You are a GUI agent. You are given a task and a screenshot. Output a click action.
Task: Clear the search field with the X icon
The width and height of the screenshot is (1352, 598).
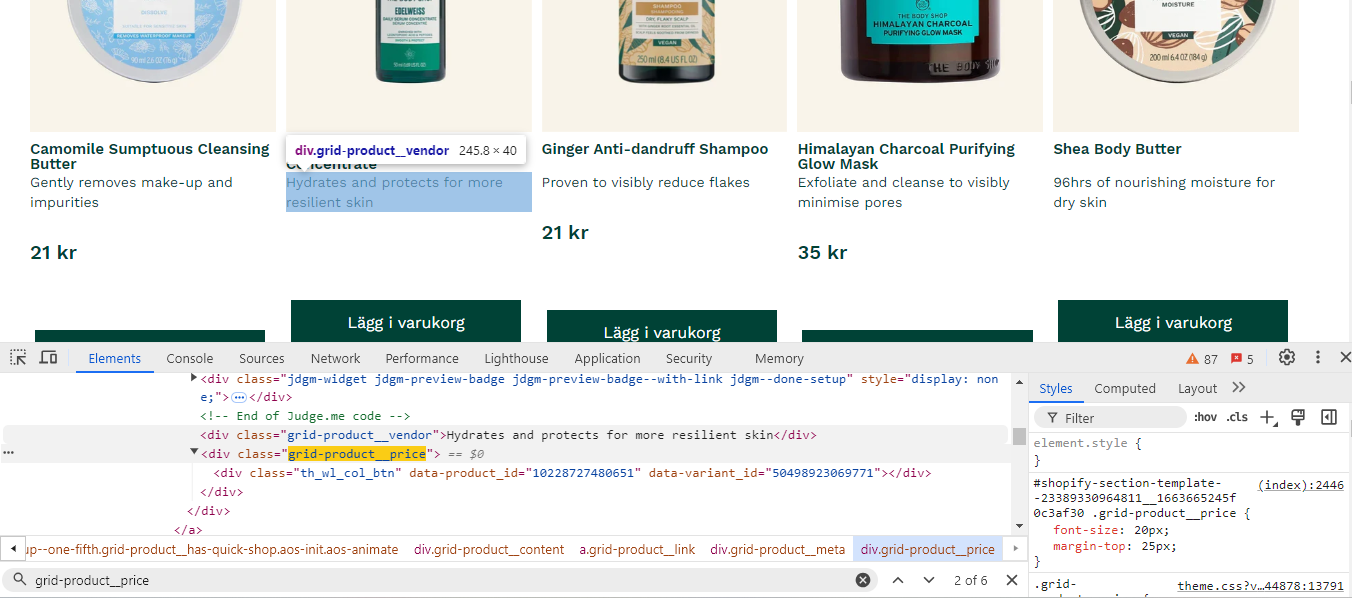point(863,580)
